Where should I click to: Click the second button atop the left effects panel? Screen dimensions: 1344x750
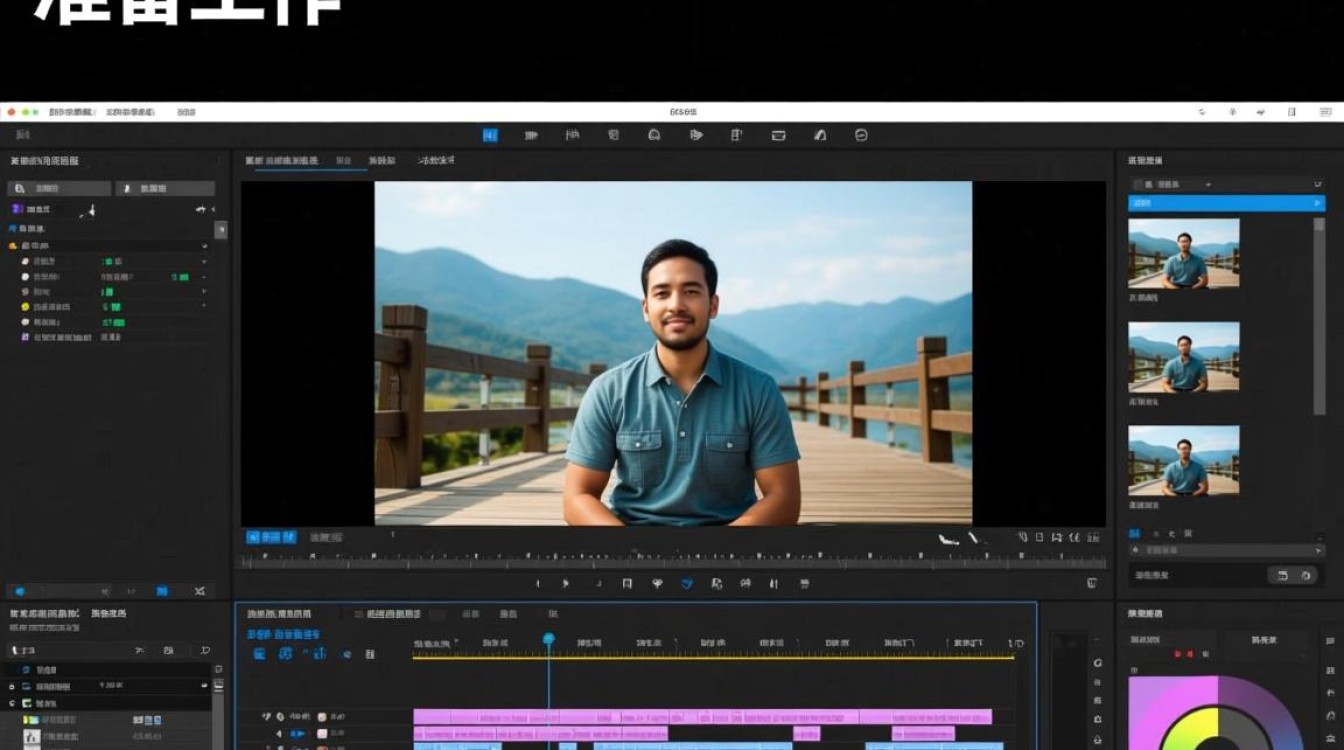pyautogui.click(x=165, y=188)
